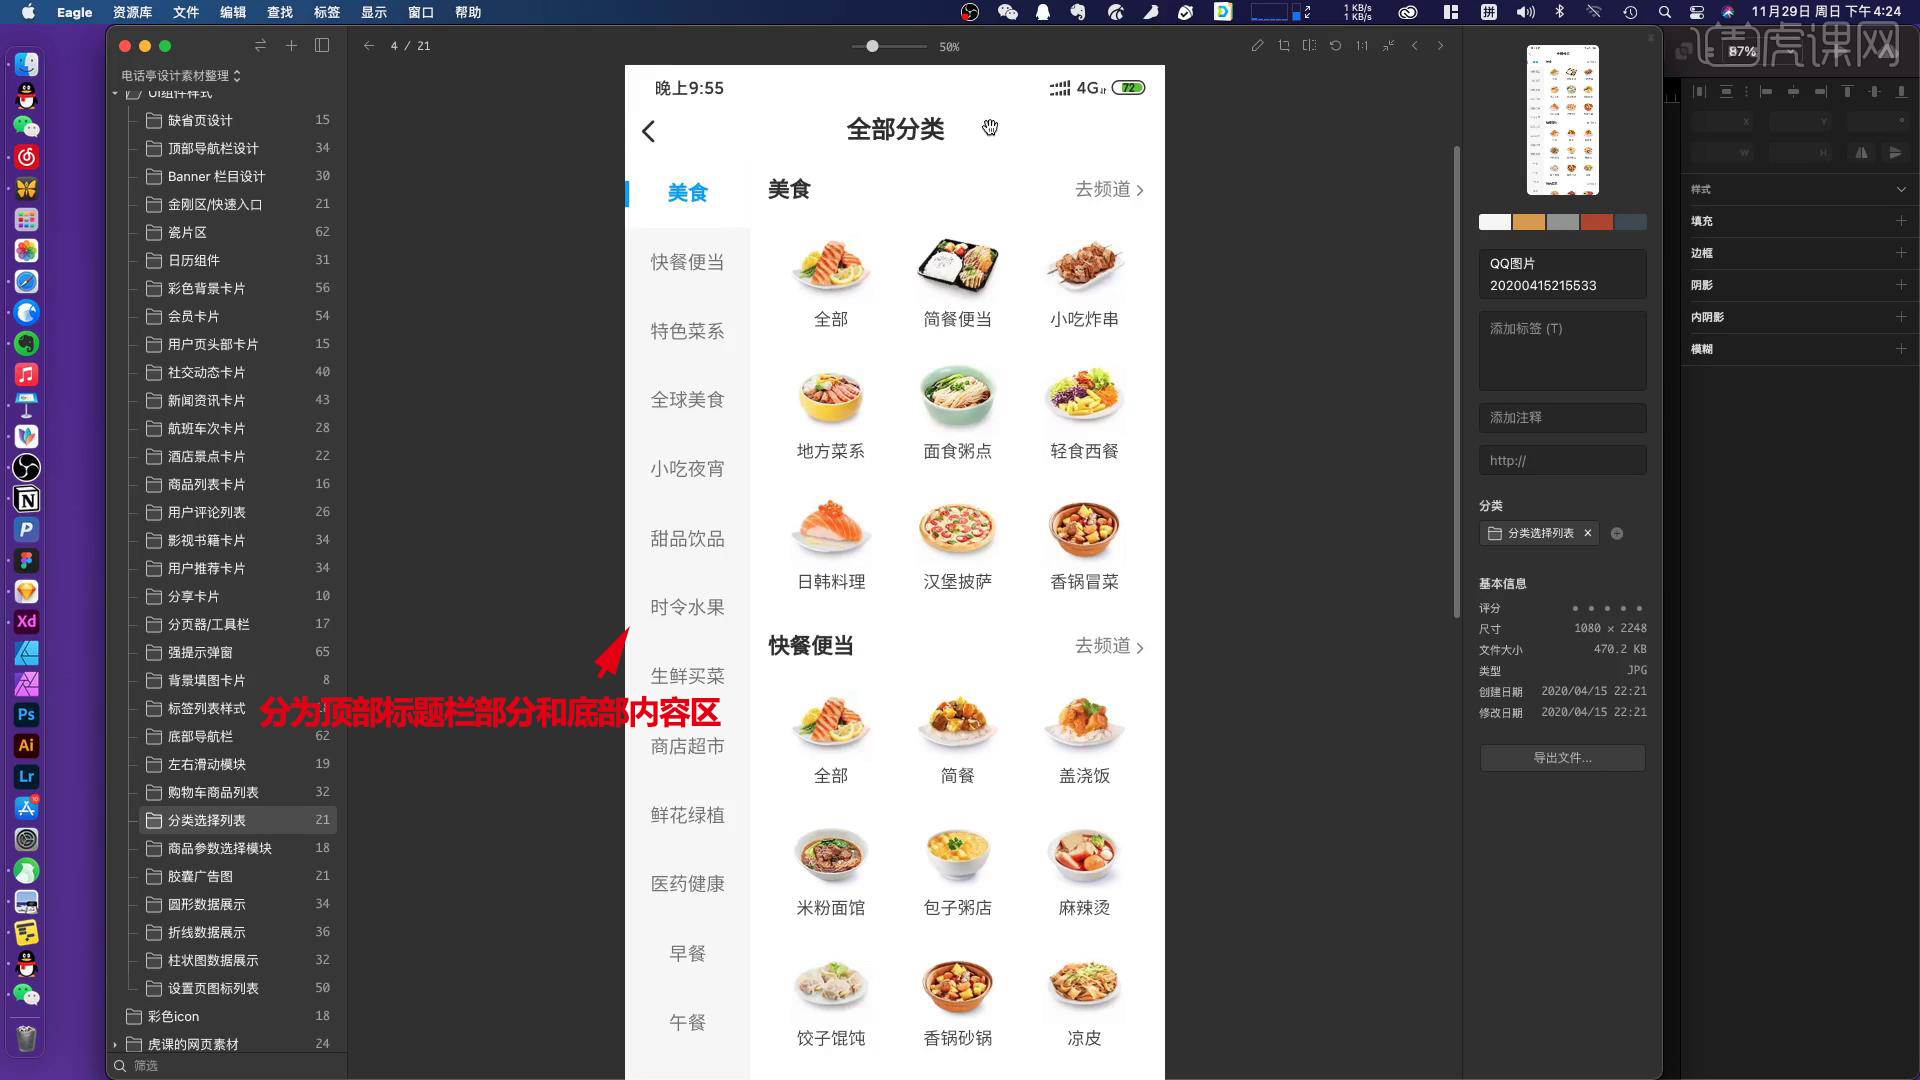
Task: Click the add category plus circle icon
Action: click(x=1617, y=534)
